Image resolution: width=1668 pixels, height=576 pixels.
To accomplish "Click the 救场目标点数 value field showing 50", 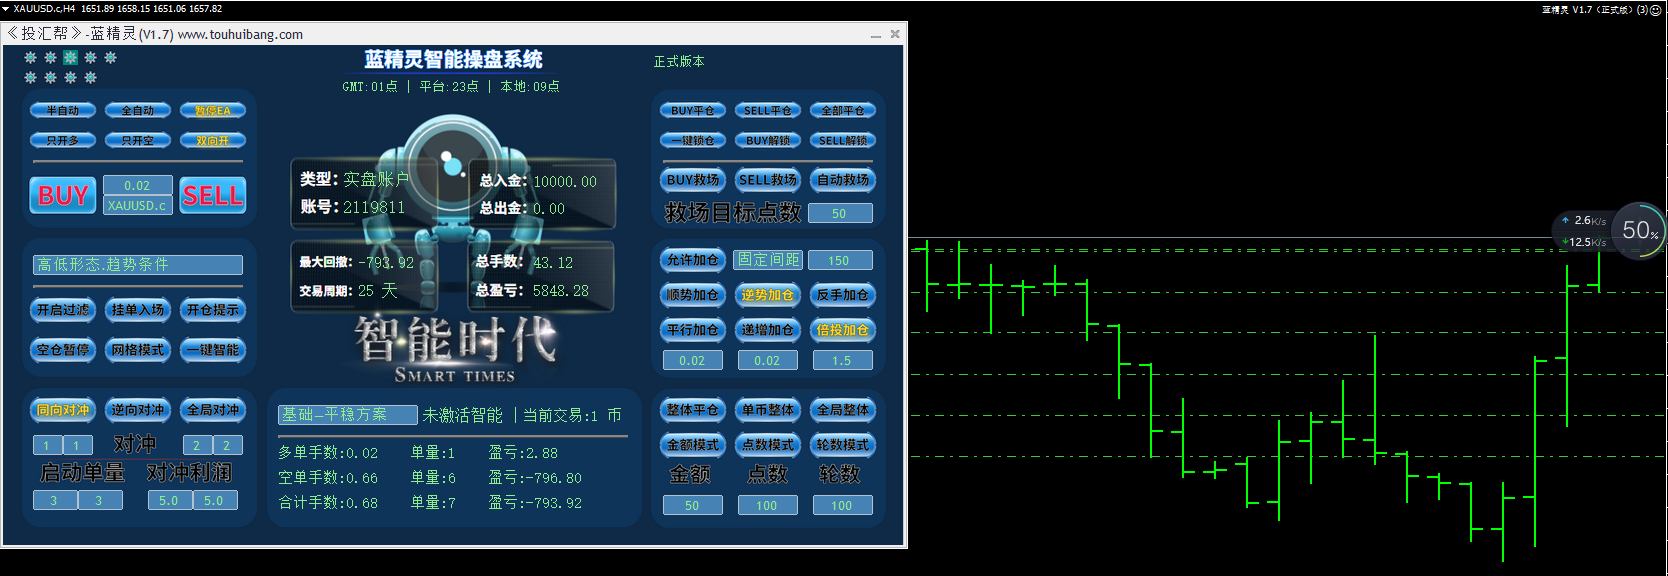I will pos(840,213).
